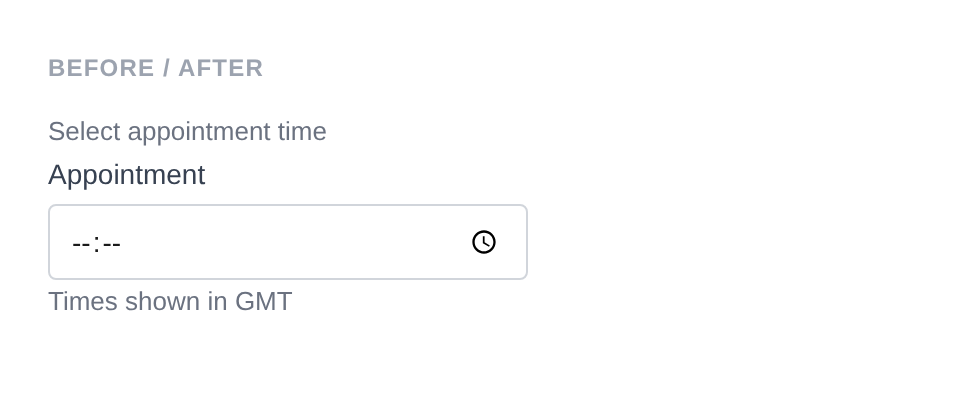Click the word 'Select' in description text
The image size is (960, 406).
(x=84, y=132)
